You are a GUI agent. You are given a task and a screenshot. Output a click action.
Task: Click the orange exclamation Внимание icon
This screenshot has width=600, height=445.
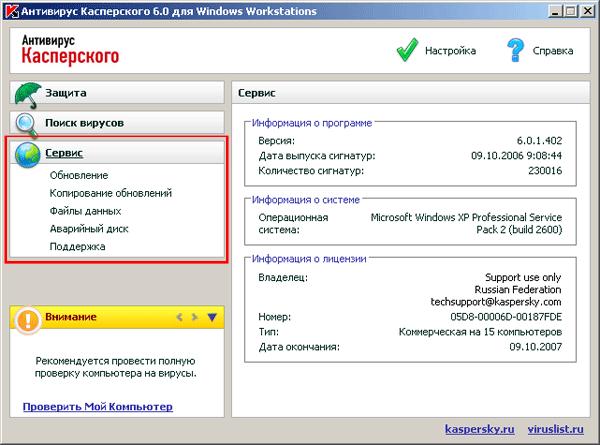28,319
